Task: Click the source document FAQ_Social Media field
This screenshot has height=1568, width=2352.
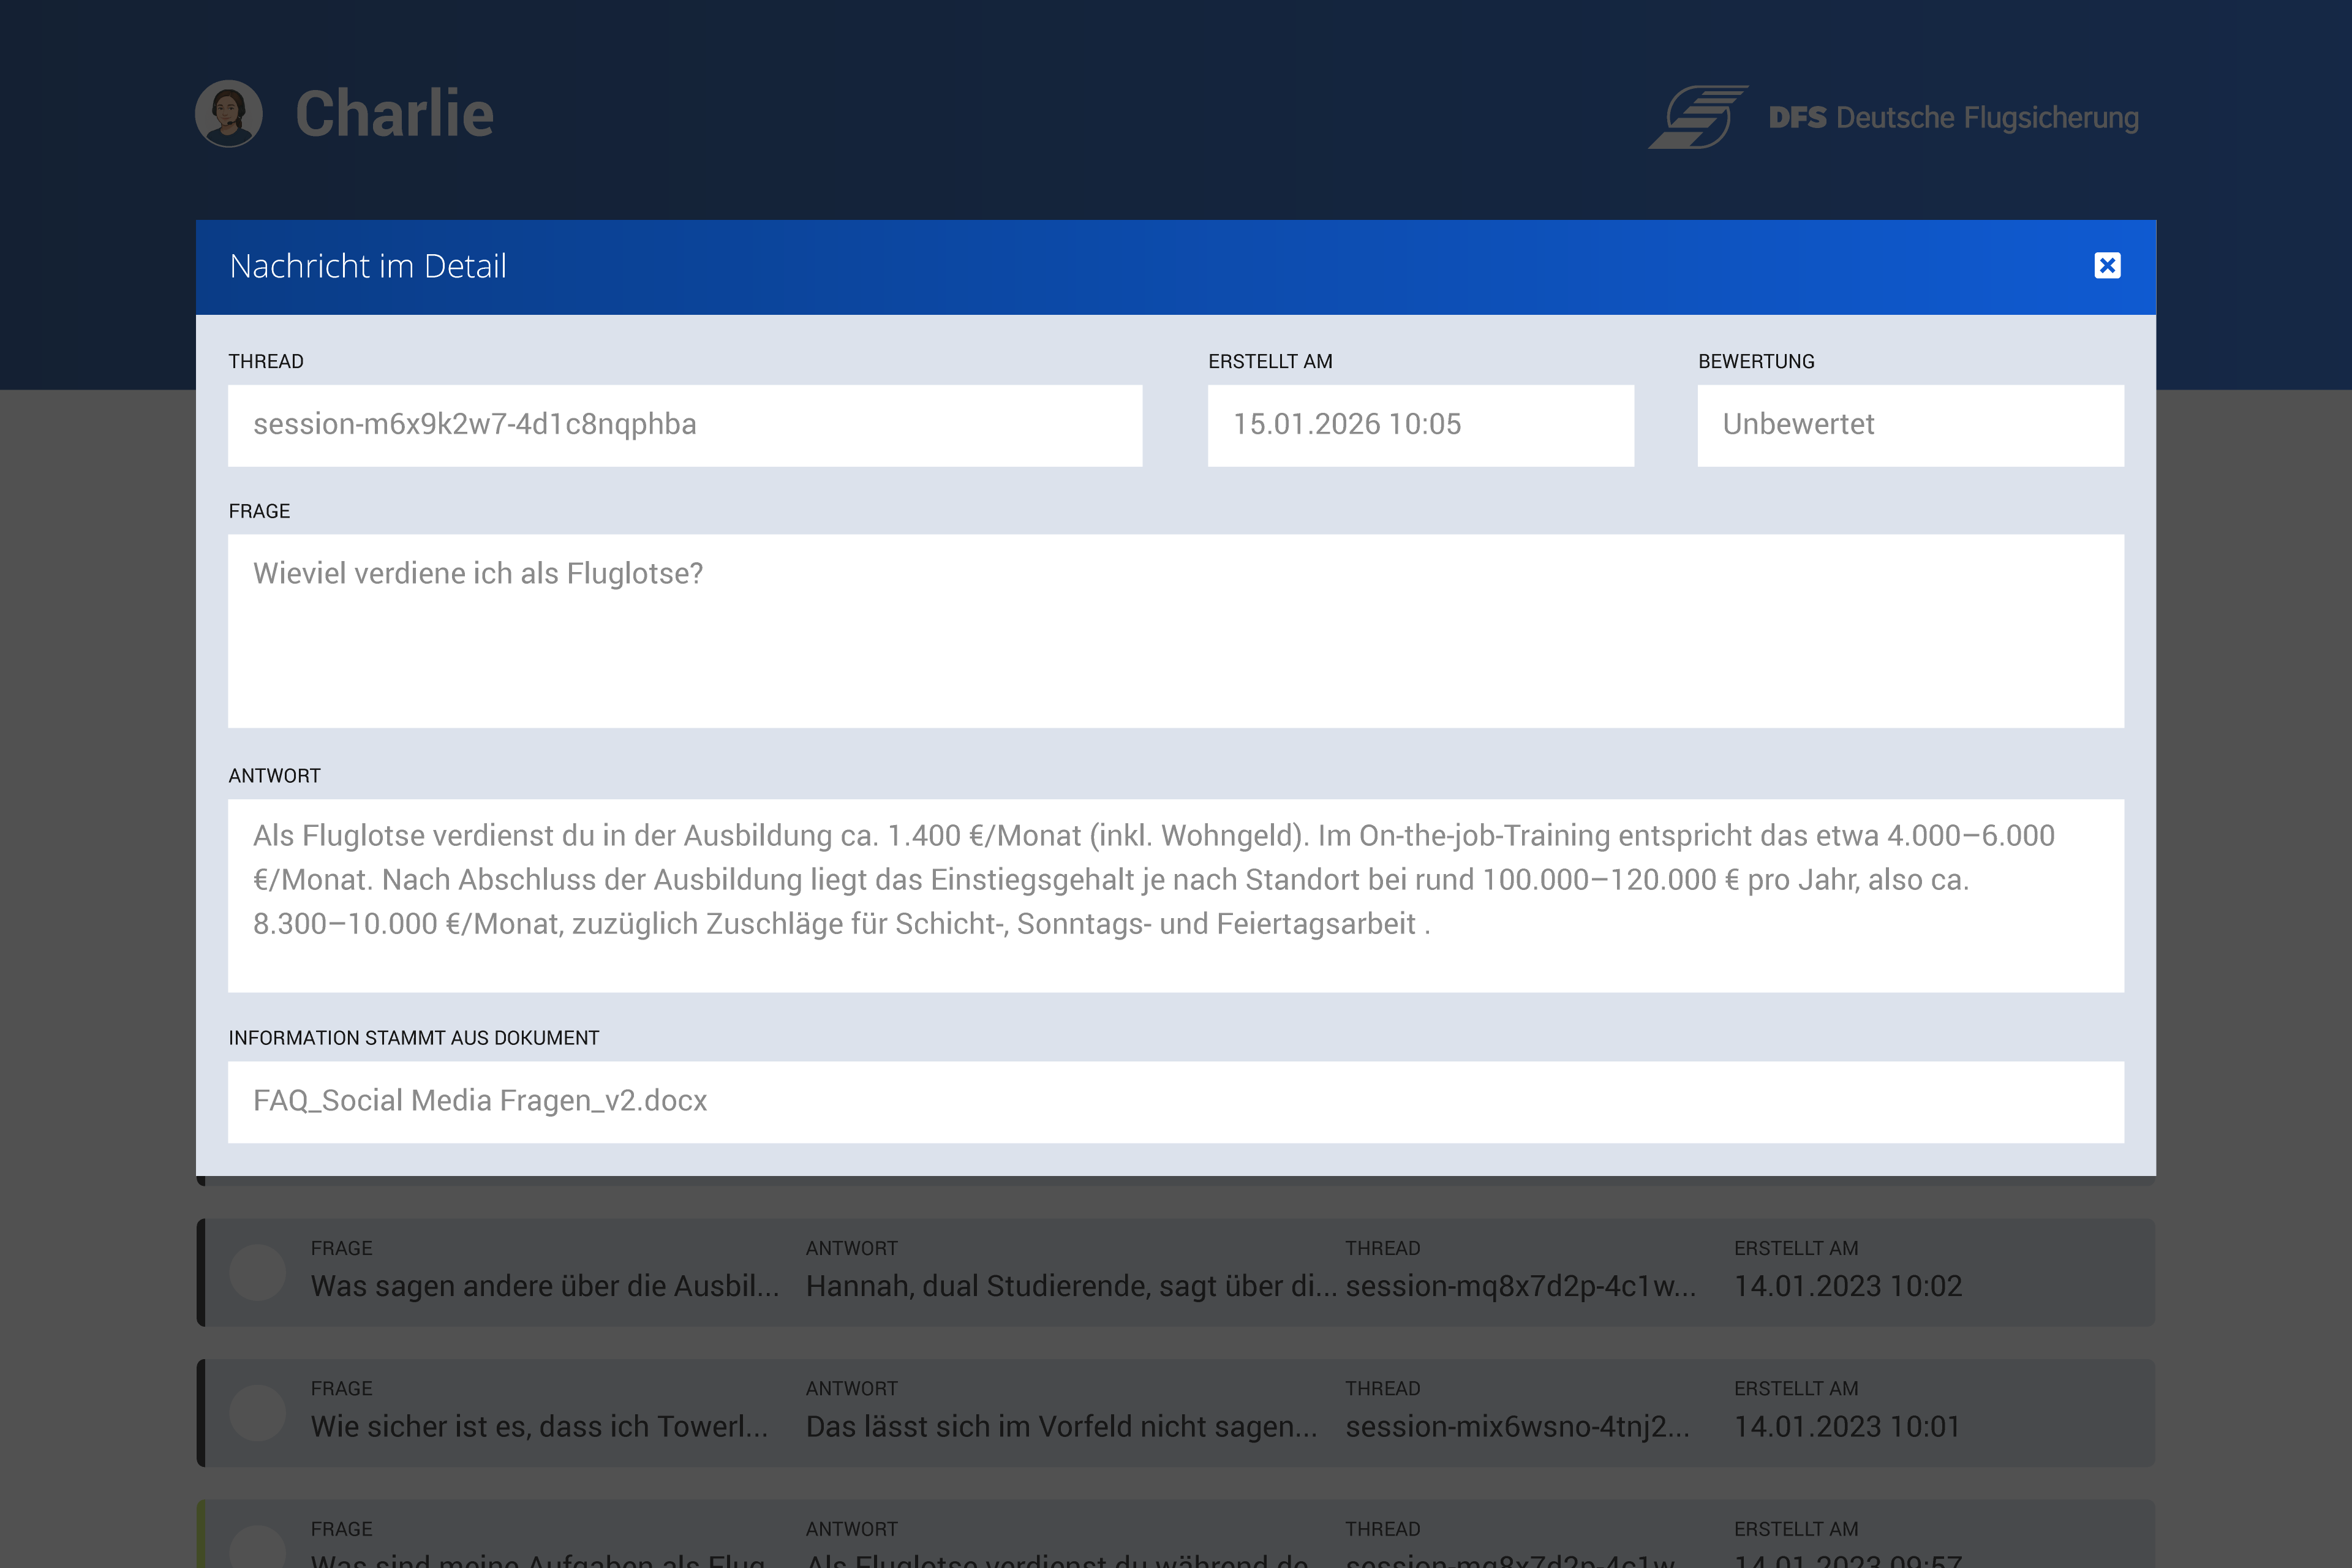Action: [x=1175, y=1101]
